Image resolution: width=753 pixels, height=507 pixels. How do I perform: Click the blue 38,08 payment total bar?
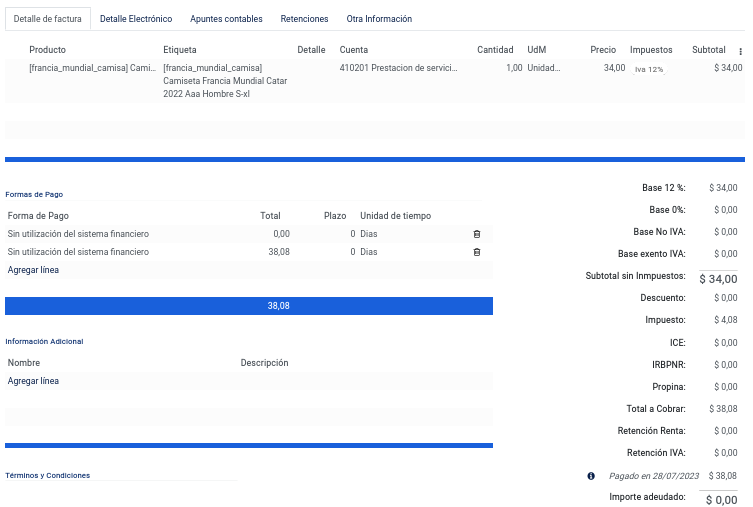(x=249, y=306)
